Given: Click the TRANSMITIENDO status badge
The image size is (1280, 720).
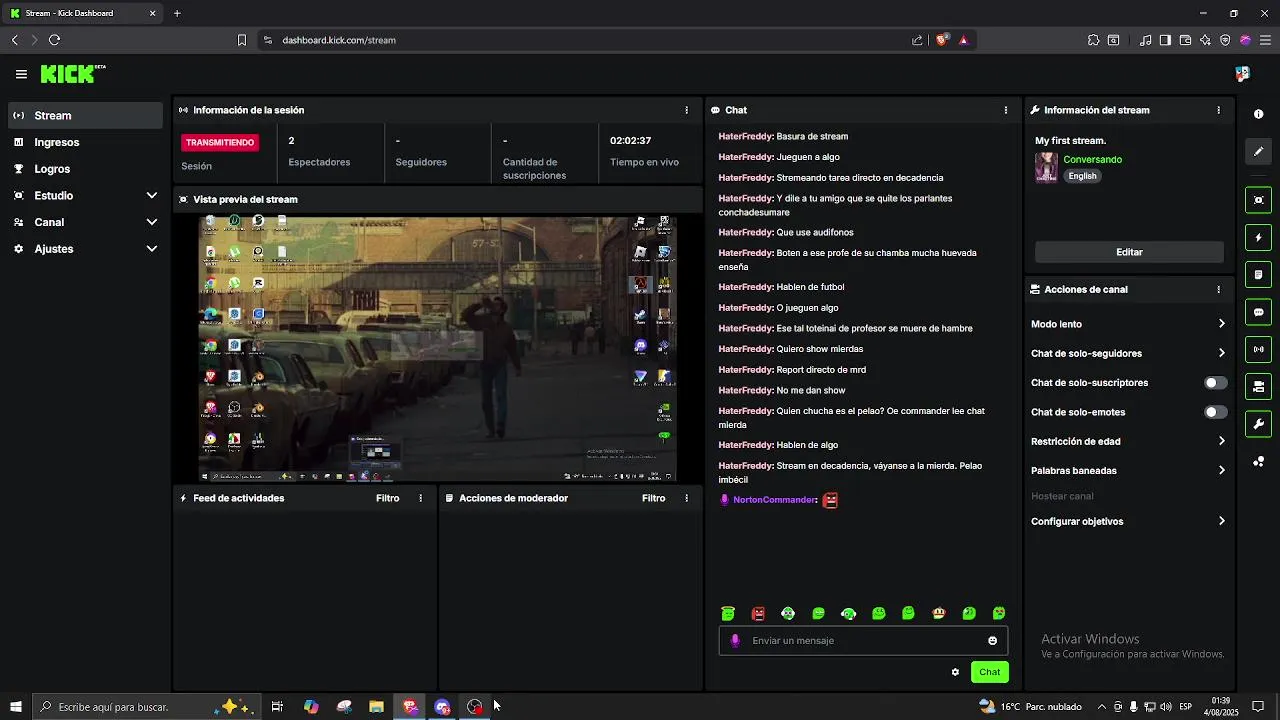Looking at the screenshot, I should (220, 142).
